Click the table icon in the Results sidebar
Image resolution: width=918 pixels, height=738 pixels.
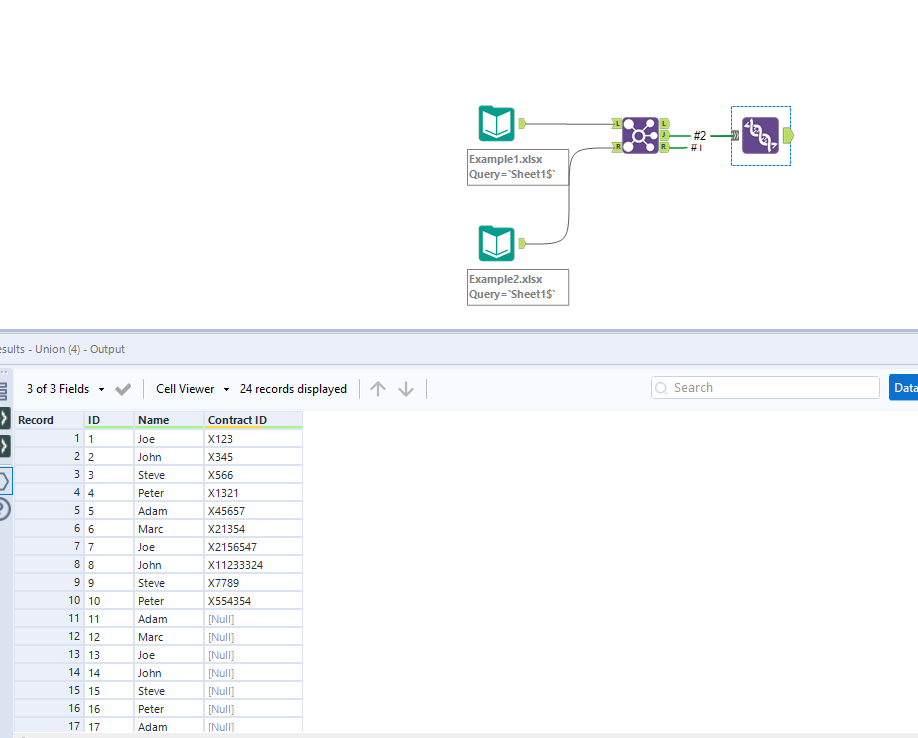click(4, 390)
